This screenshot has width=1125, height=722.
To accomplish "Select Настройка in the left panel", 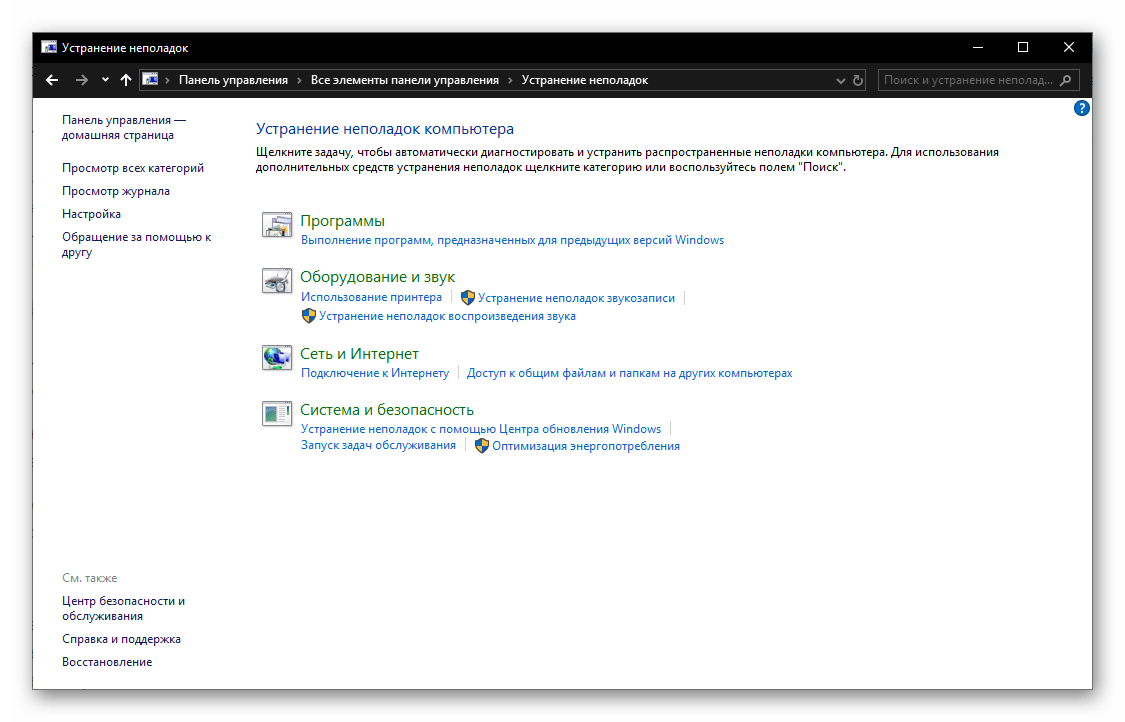I will coord(91,213).
